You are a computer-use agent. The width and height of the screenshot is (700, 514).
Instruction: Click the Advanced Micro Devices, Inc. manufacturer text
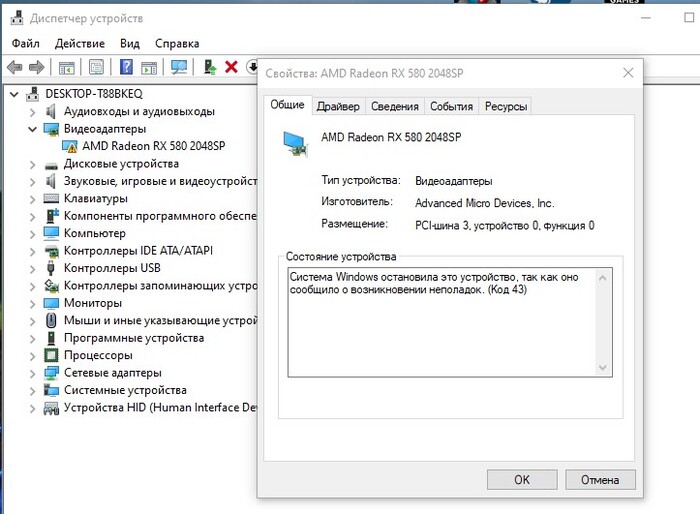coord(484,203)
